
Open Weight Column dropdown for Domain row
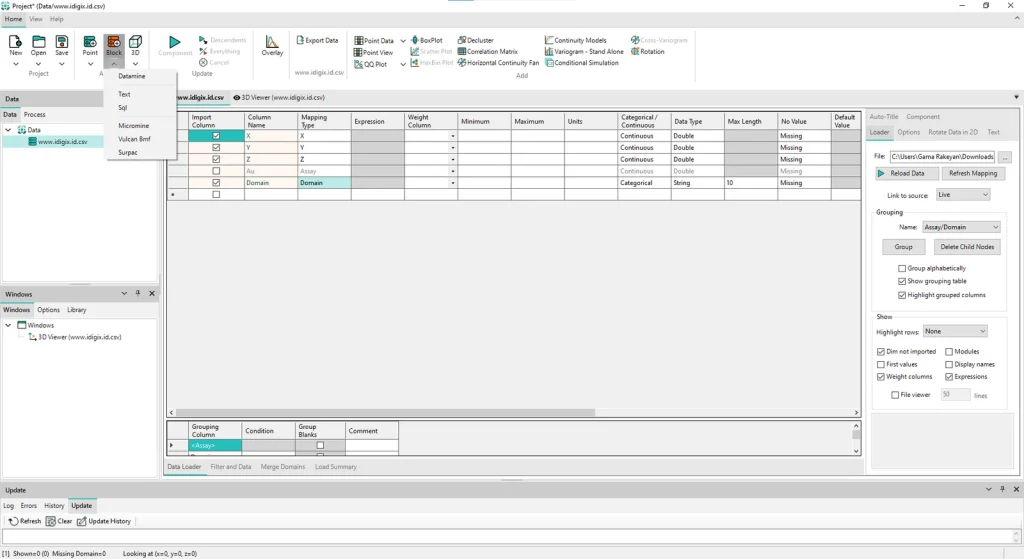point(453,183)
